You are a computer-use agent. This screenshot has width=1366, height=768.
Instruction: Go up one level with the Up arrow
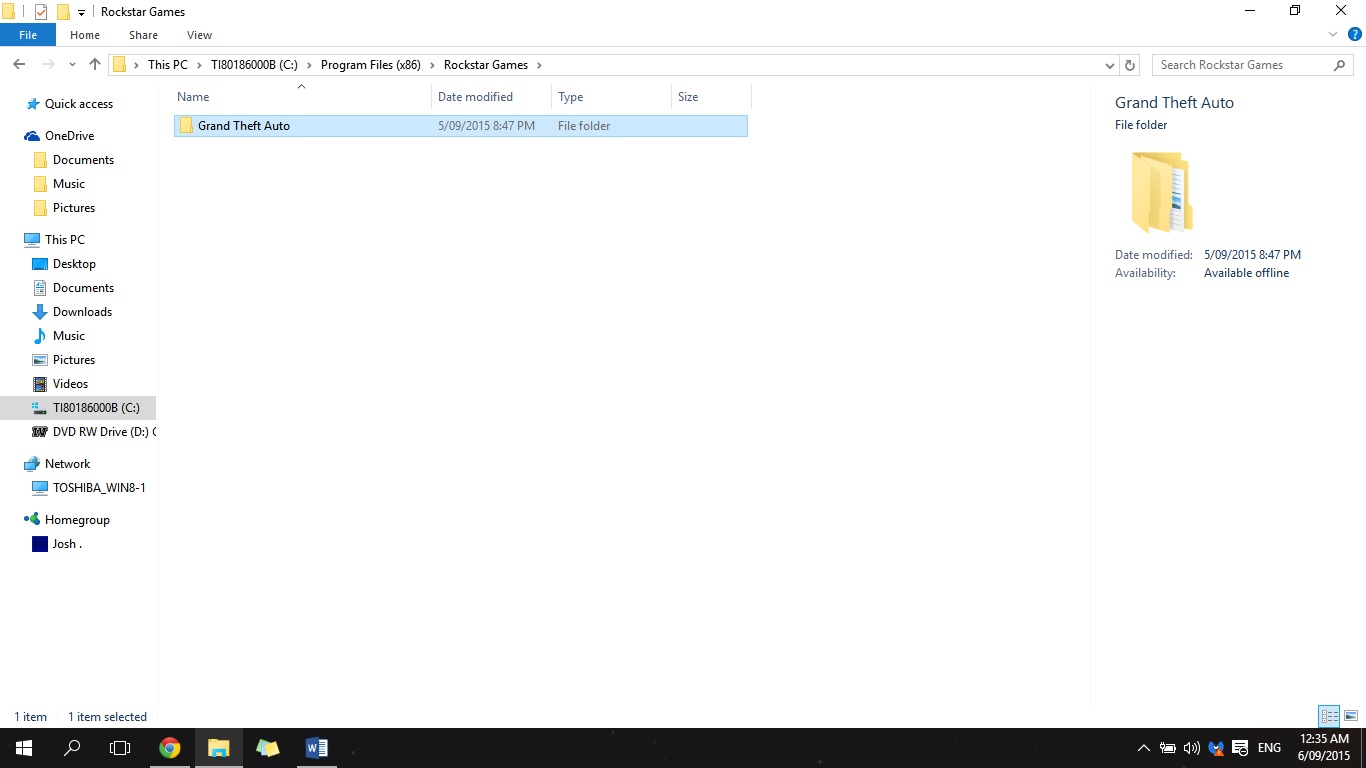pos(95,64)
